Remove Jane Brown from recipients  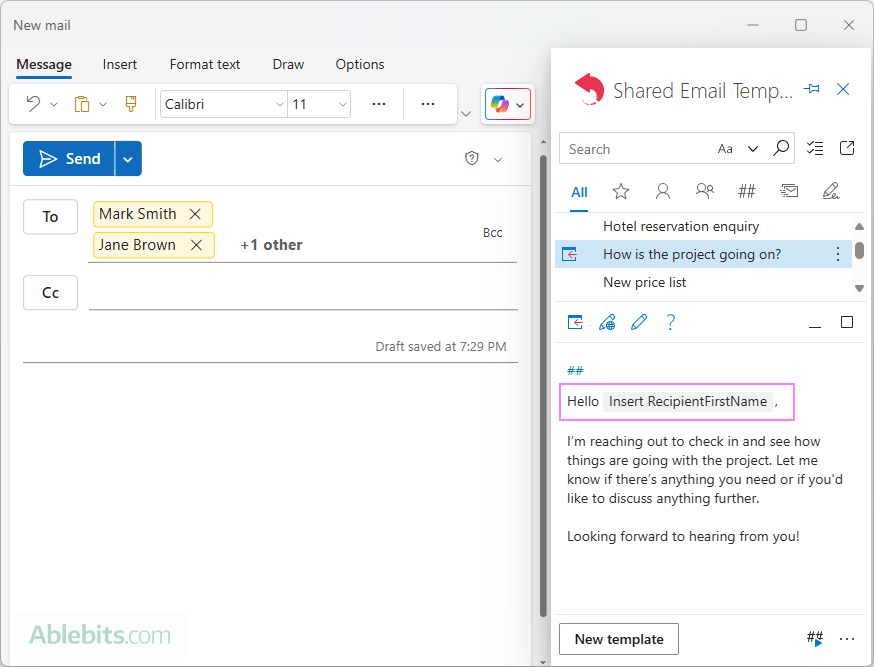click(196, 245)
